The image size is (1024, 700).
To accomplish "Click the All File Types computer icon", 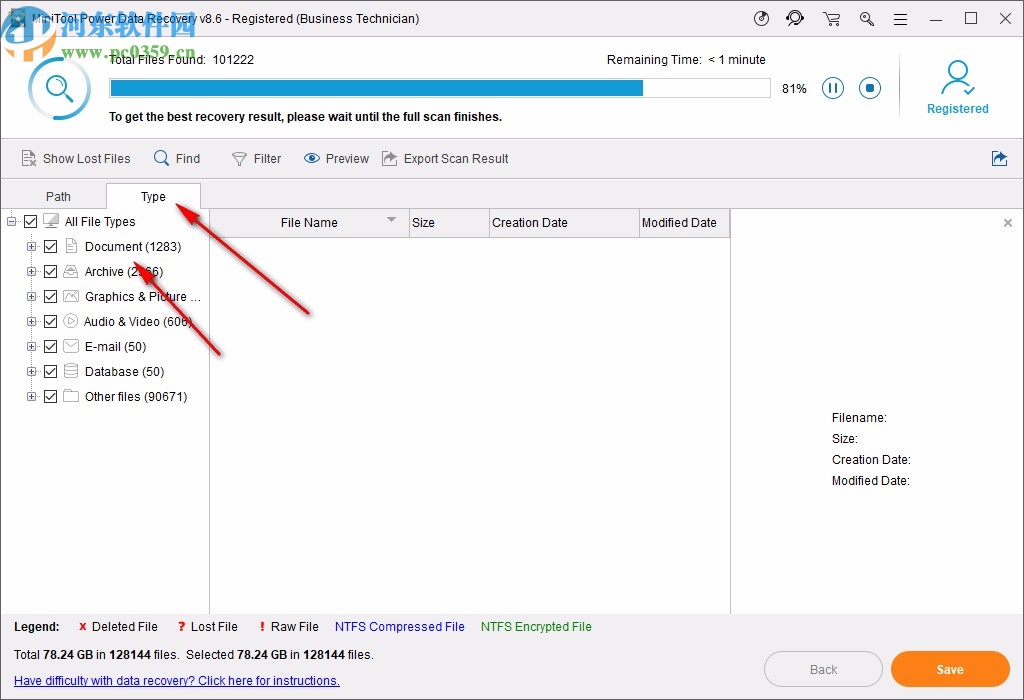I will pos(51,221).
